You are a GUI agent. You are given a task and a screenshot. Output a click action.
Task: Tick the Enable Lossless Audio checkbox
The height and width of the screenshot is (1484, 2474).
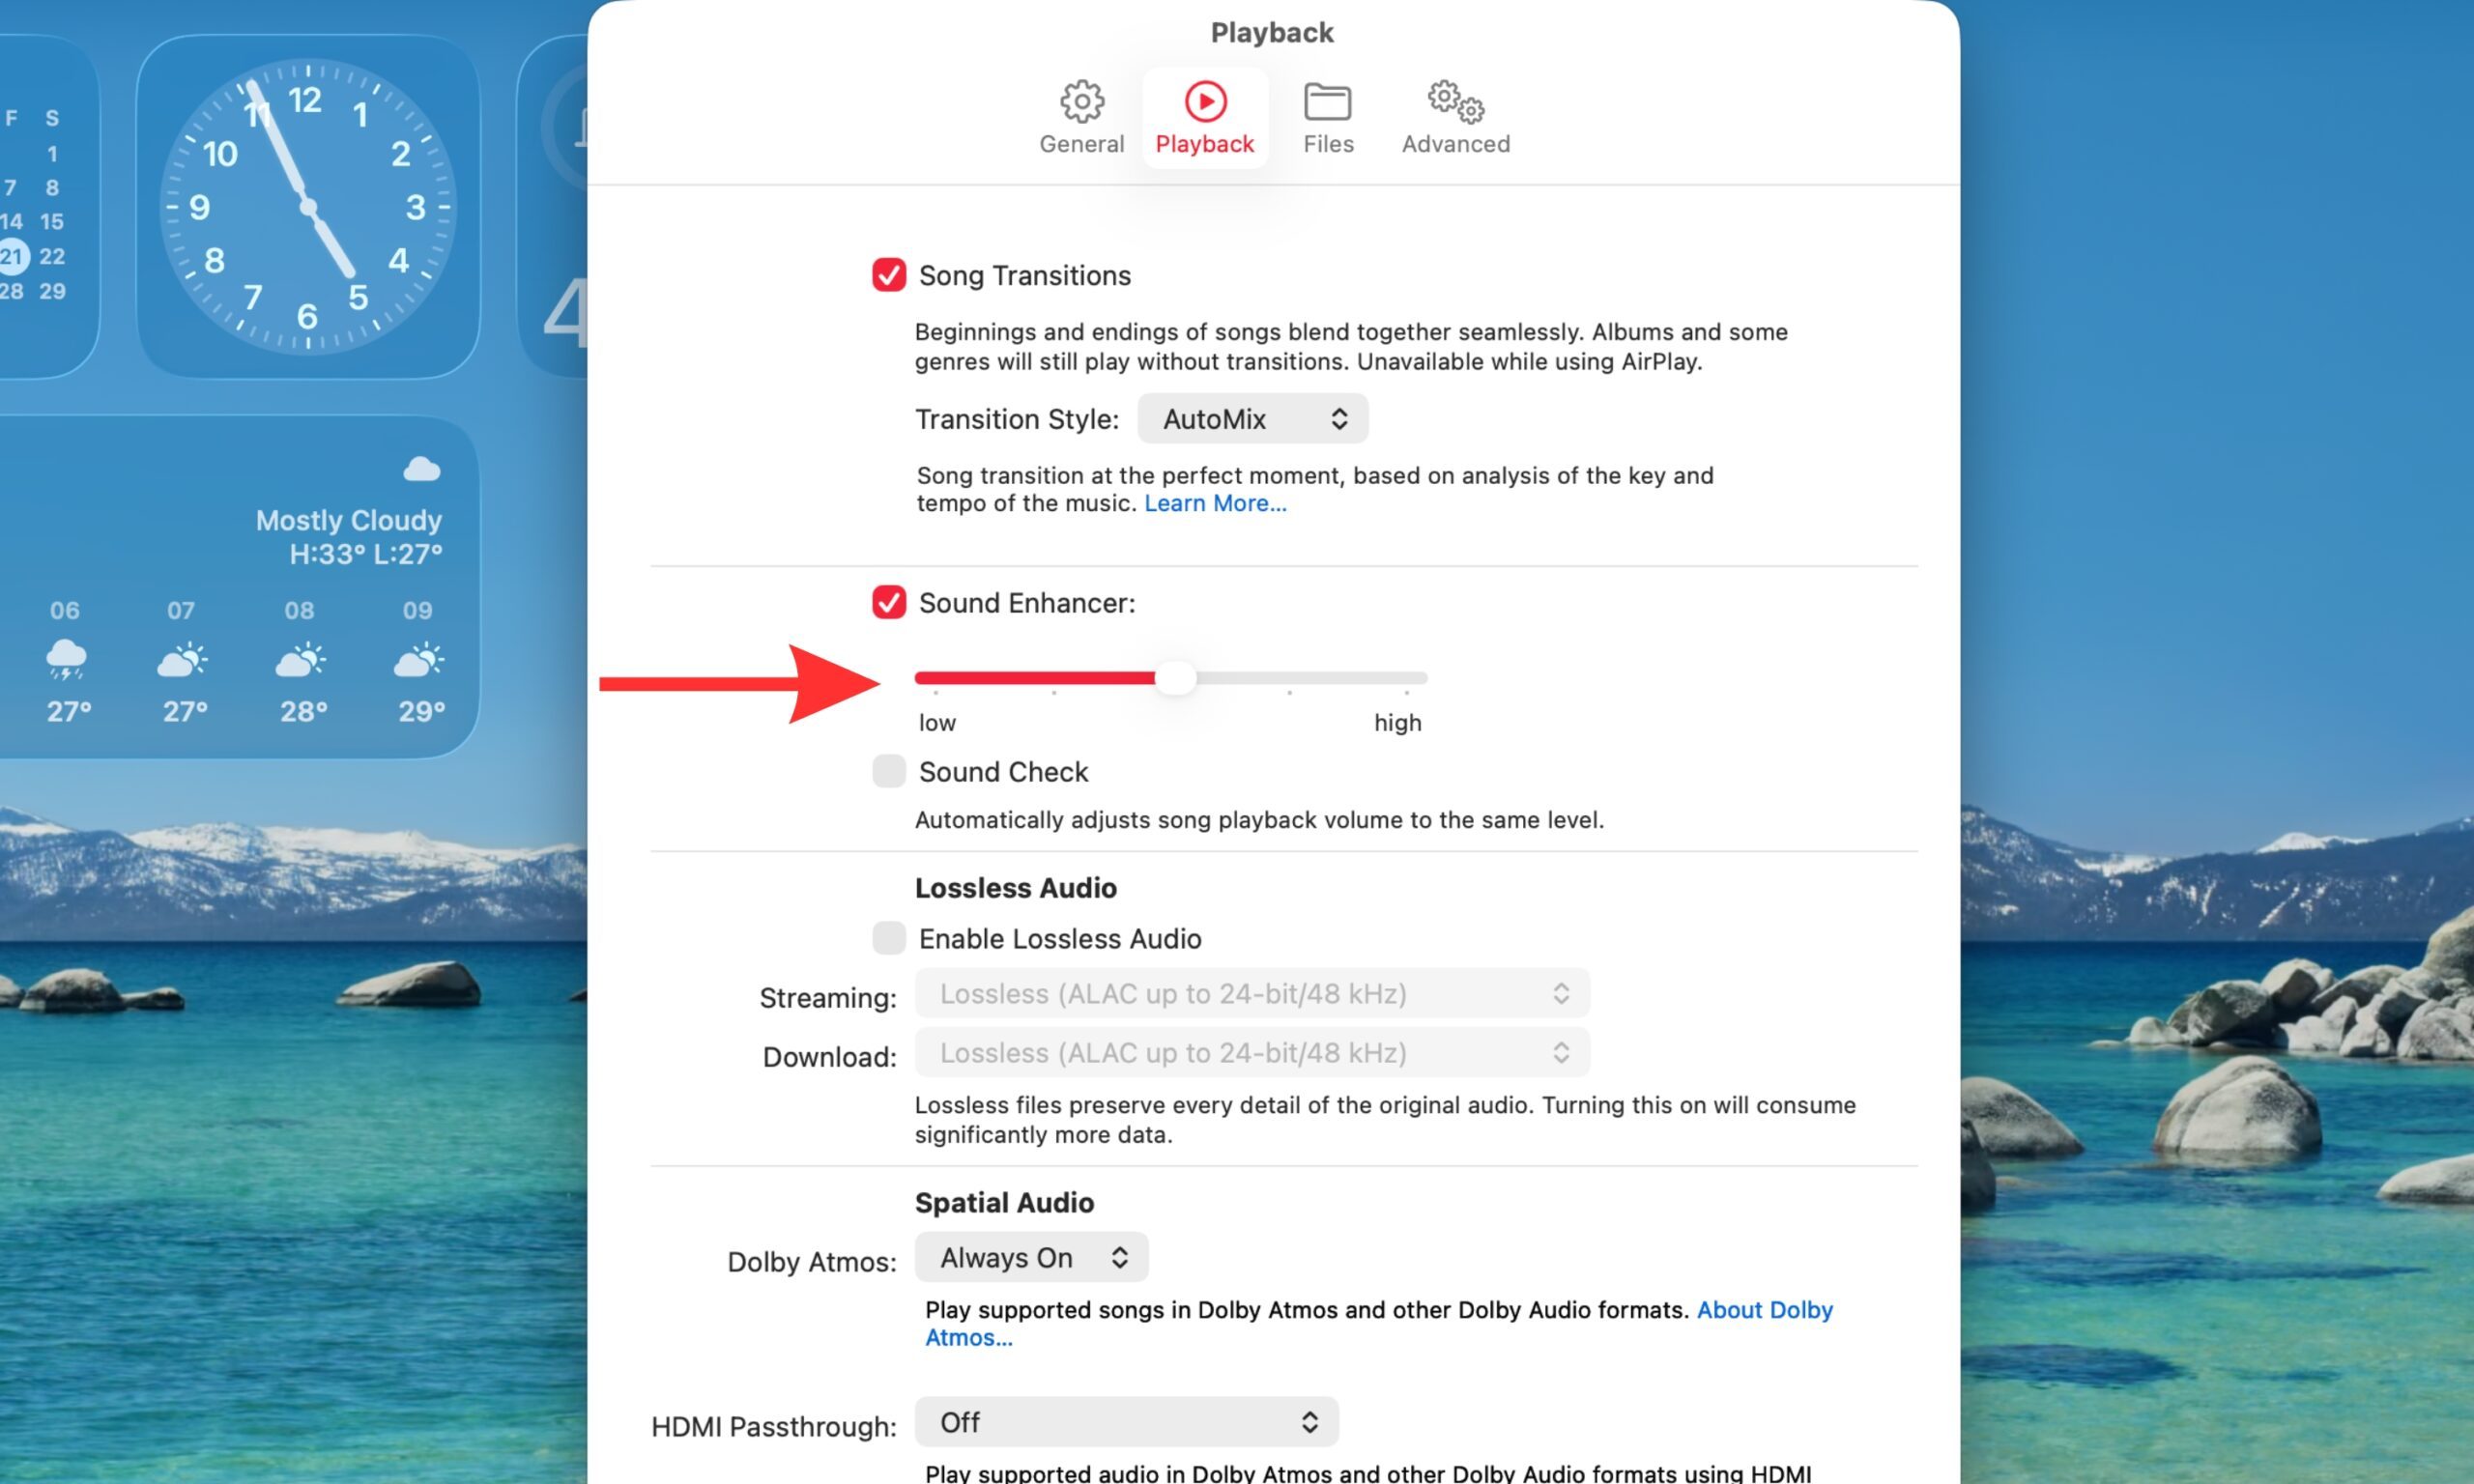889,938
